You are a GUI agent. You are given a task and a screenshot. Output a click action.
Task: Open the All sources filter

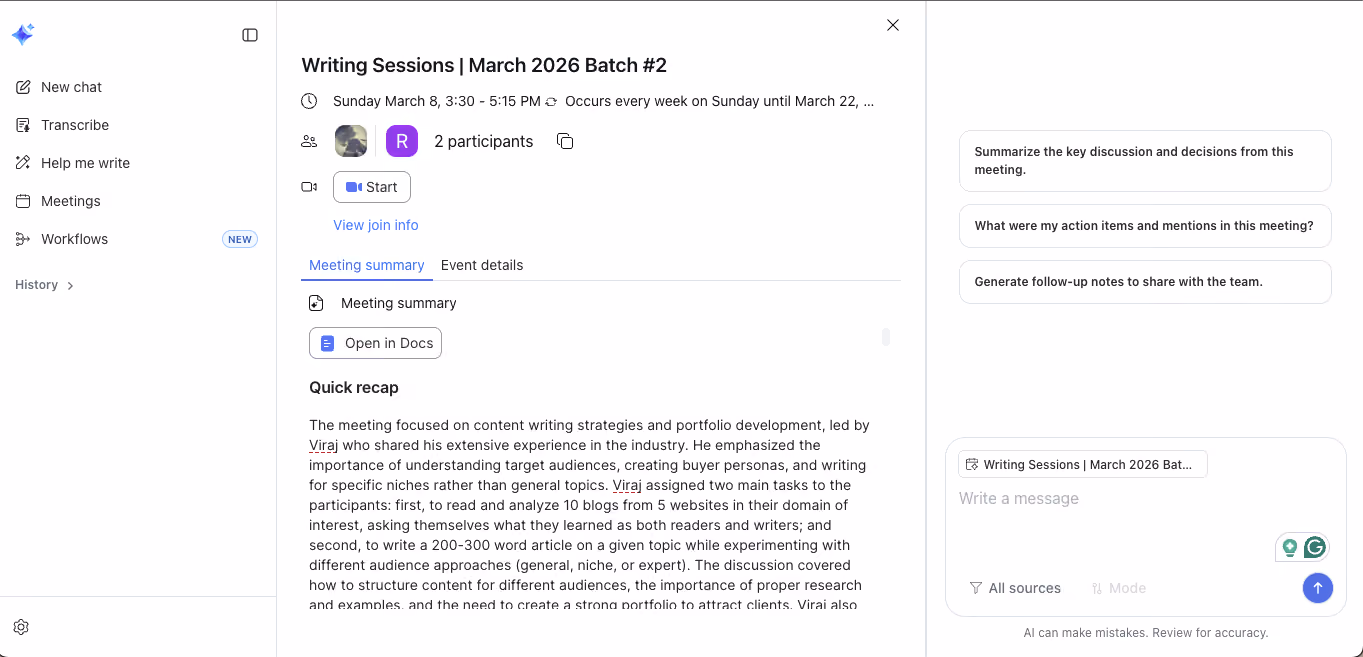1015,588
